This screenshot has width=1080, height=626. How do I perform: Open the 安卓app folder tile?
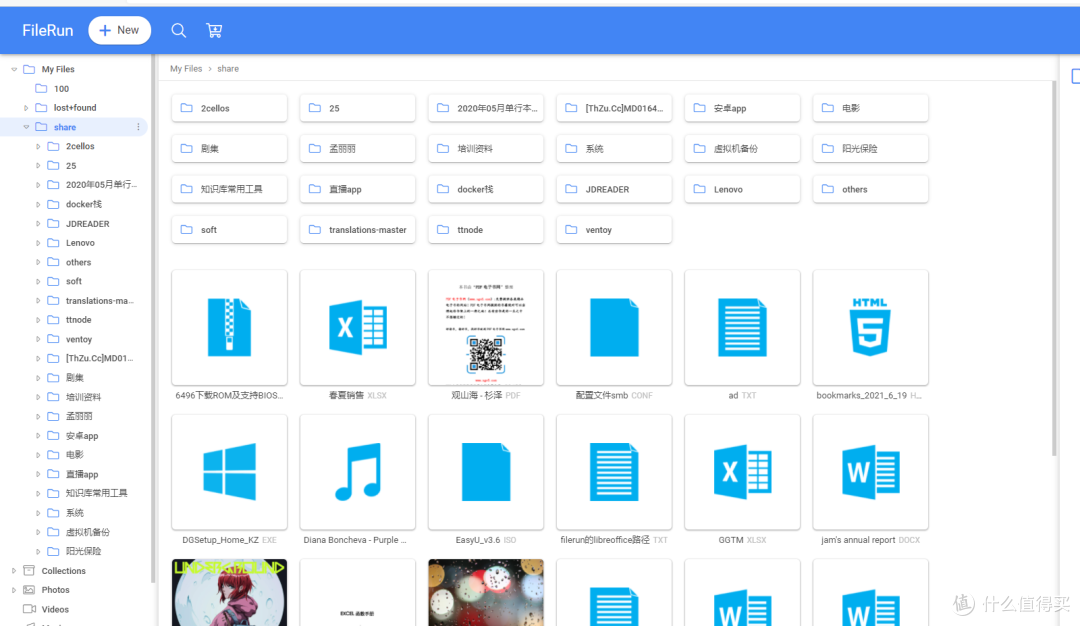[742, 108]
